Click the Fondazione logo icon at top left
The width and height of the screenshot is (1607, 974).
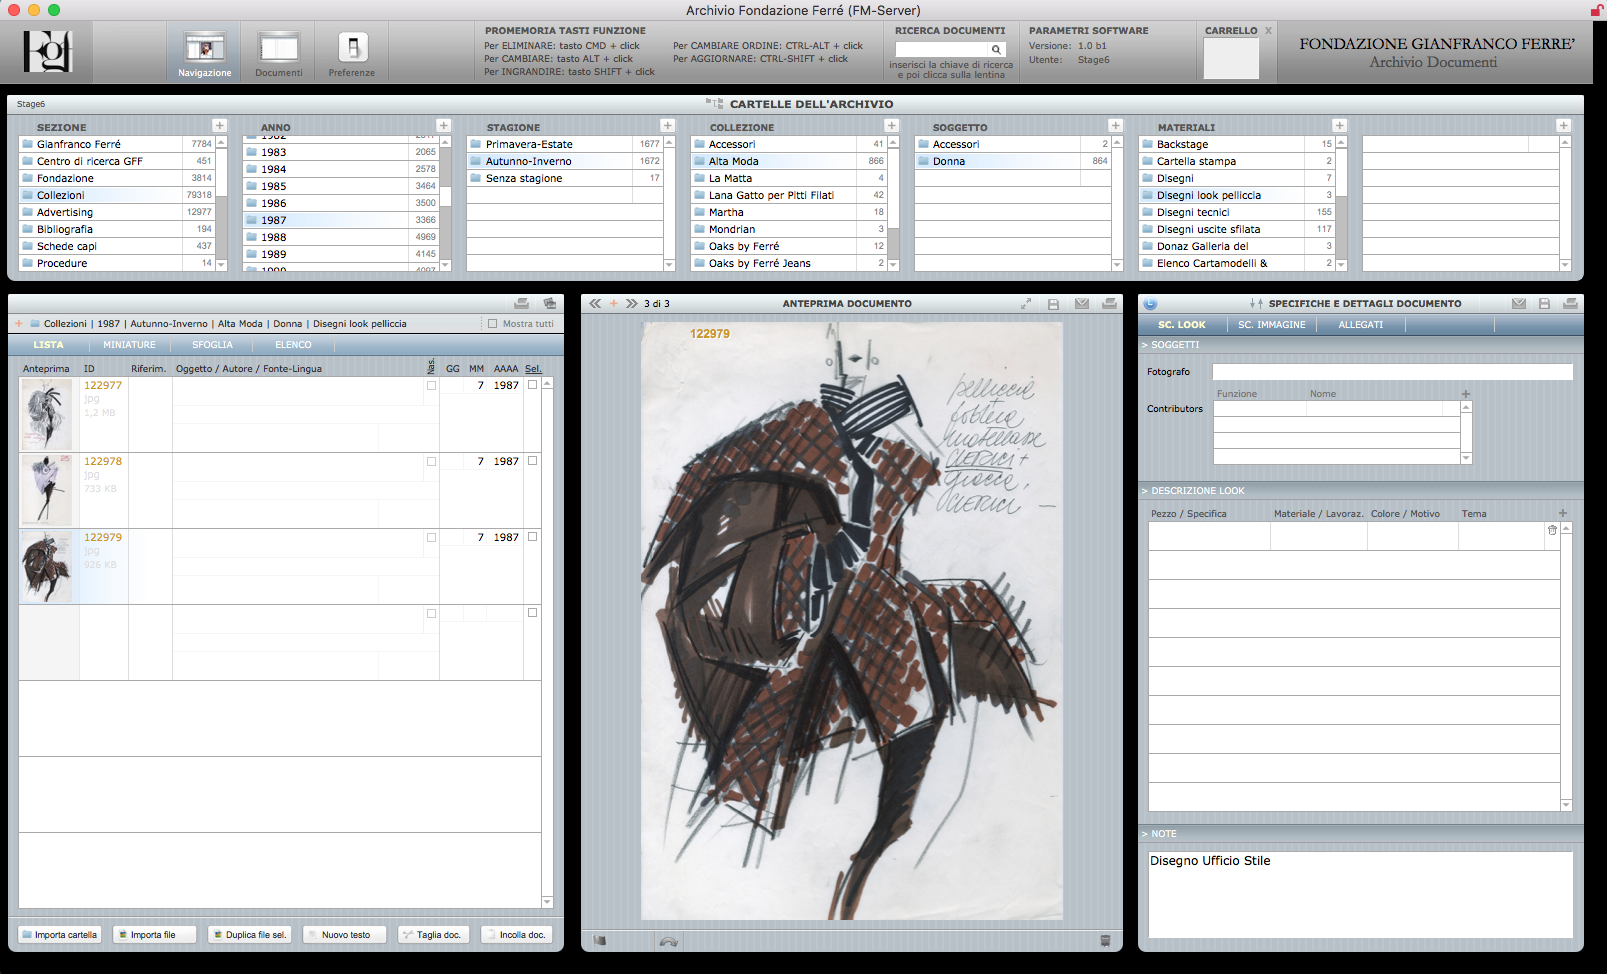(48, 51)
